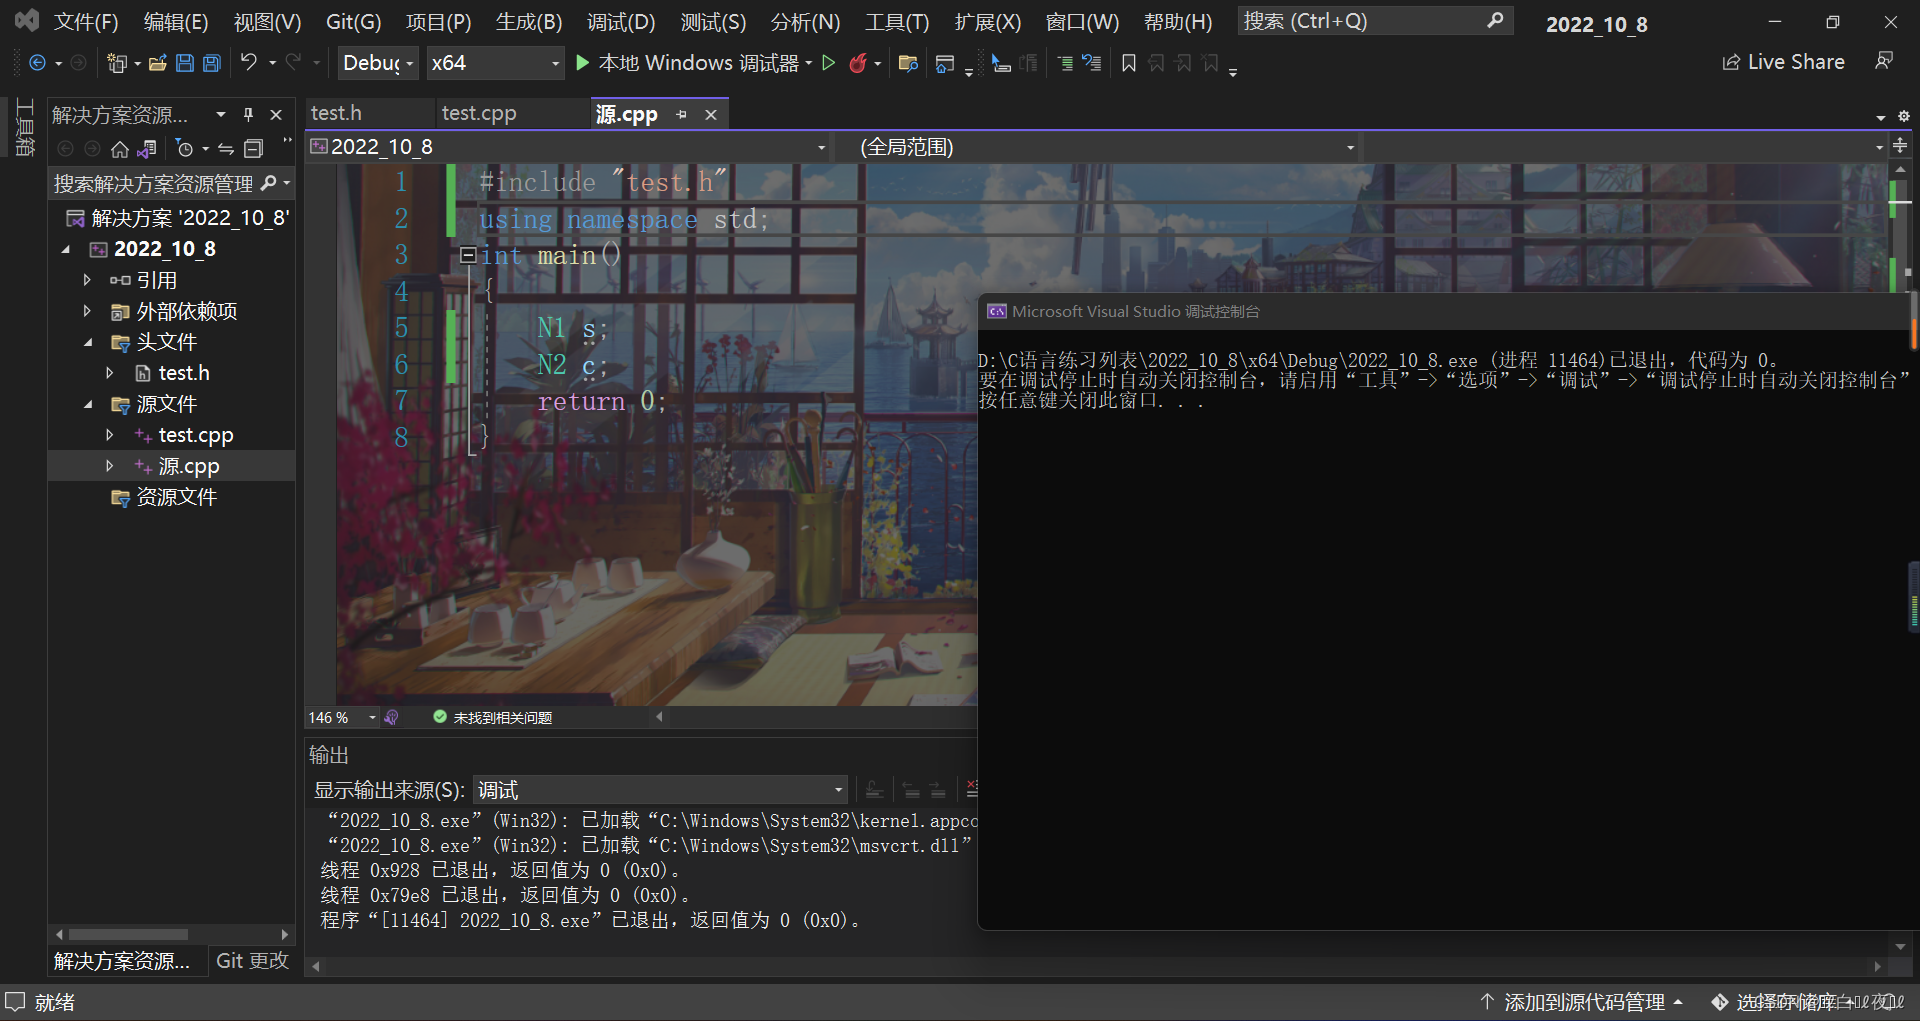The width and height of the screenshot is (1920, 1021).
Task: Switch to the test.cpp editor tab
Action: pyautogui.click(x=479, y=113)
